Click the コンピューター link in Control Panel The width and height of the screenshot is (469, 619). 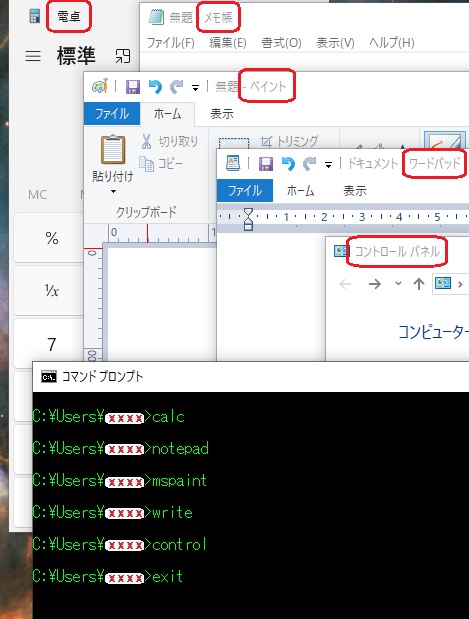click(433, 332)
